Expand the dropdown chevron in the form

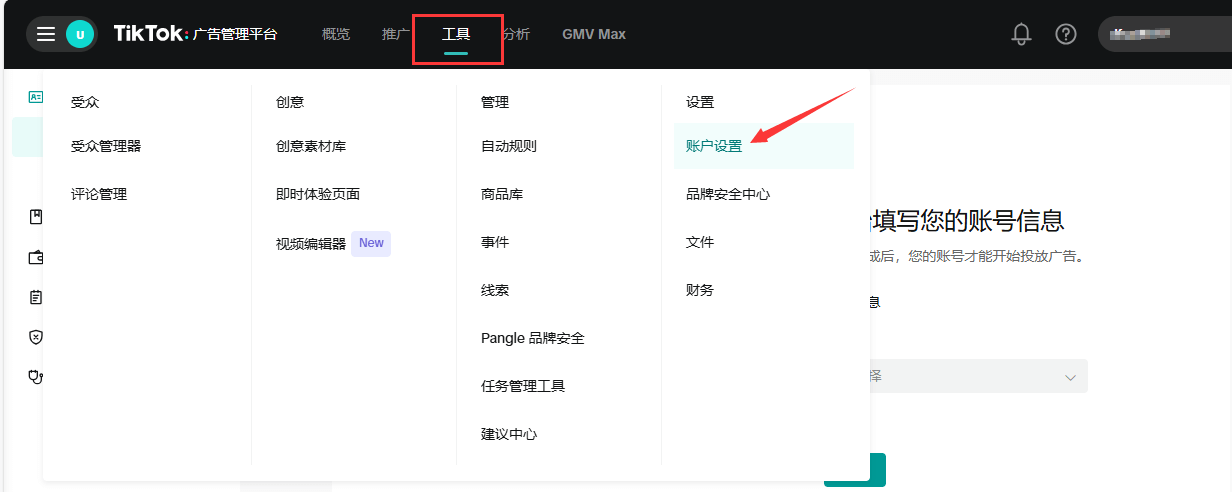point(1070,377)
